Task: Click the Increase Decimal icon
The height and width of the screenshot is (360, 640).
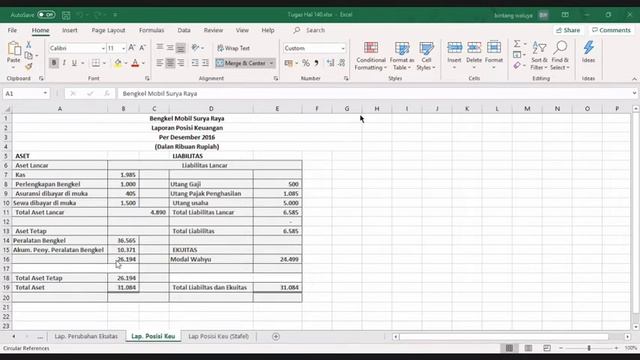Action: point(330,63)
